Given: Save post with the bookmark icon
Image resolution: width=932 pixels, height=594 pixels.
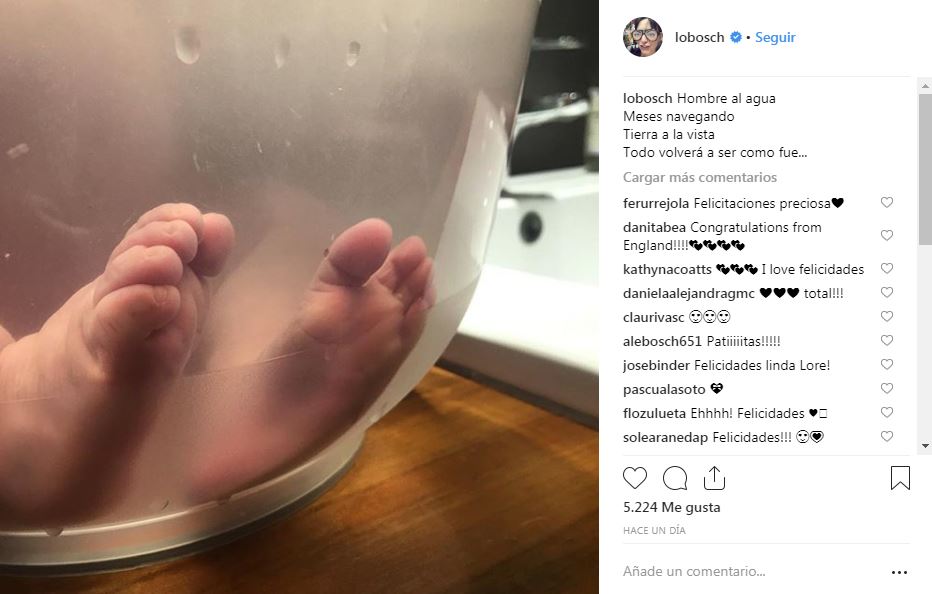Looking at the screenshot, I should (x=900, y=478).
